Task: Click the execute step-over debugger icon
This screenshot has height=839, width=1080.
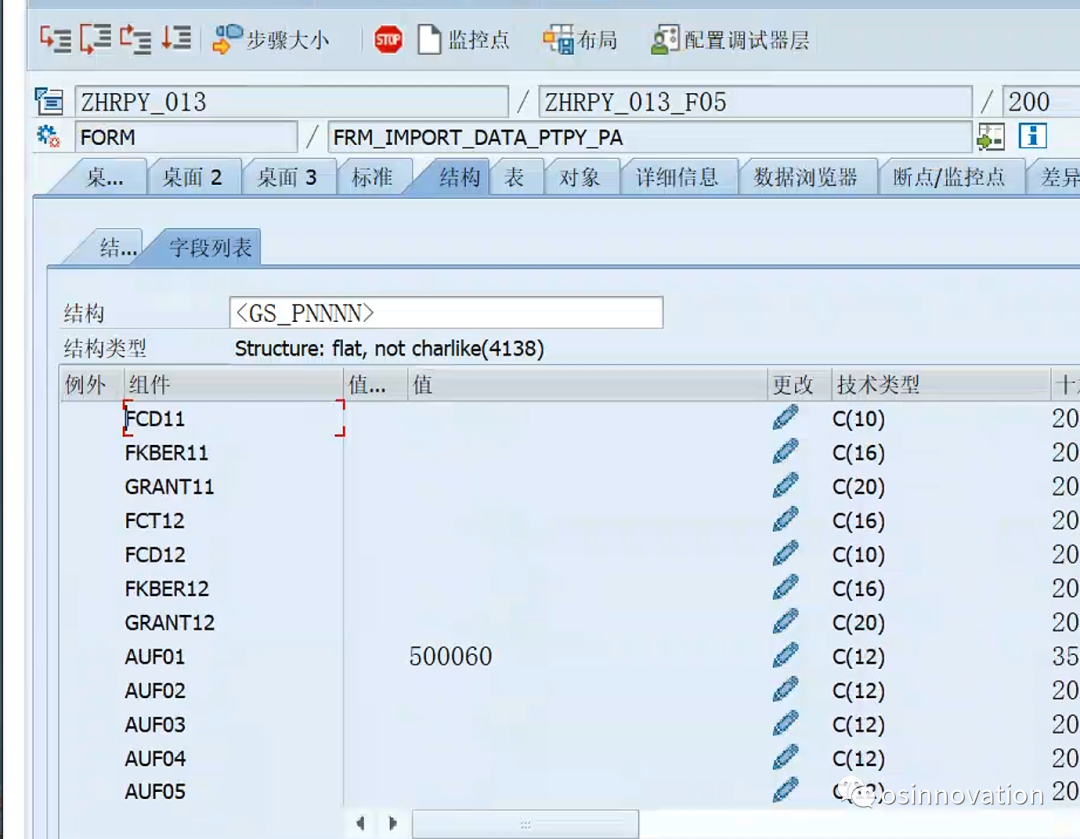Action: (x=95, y=39)
